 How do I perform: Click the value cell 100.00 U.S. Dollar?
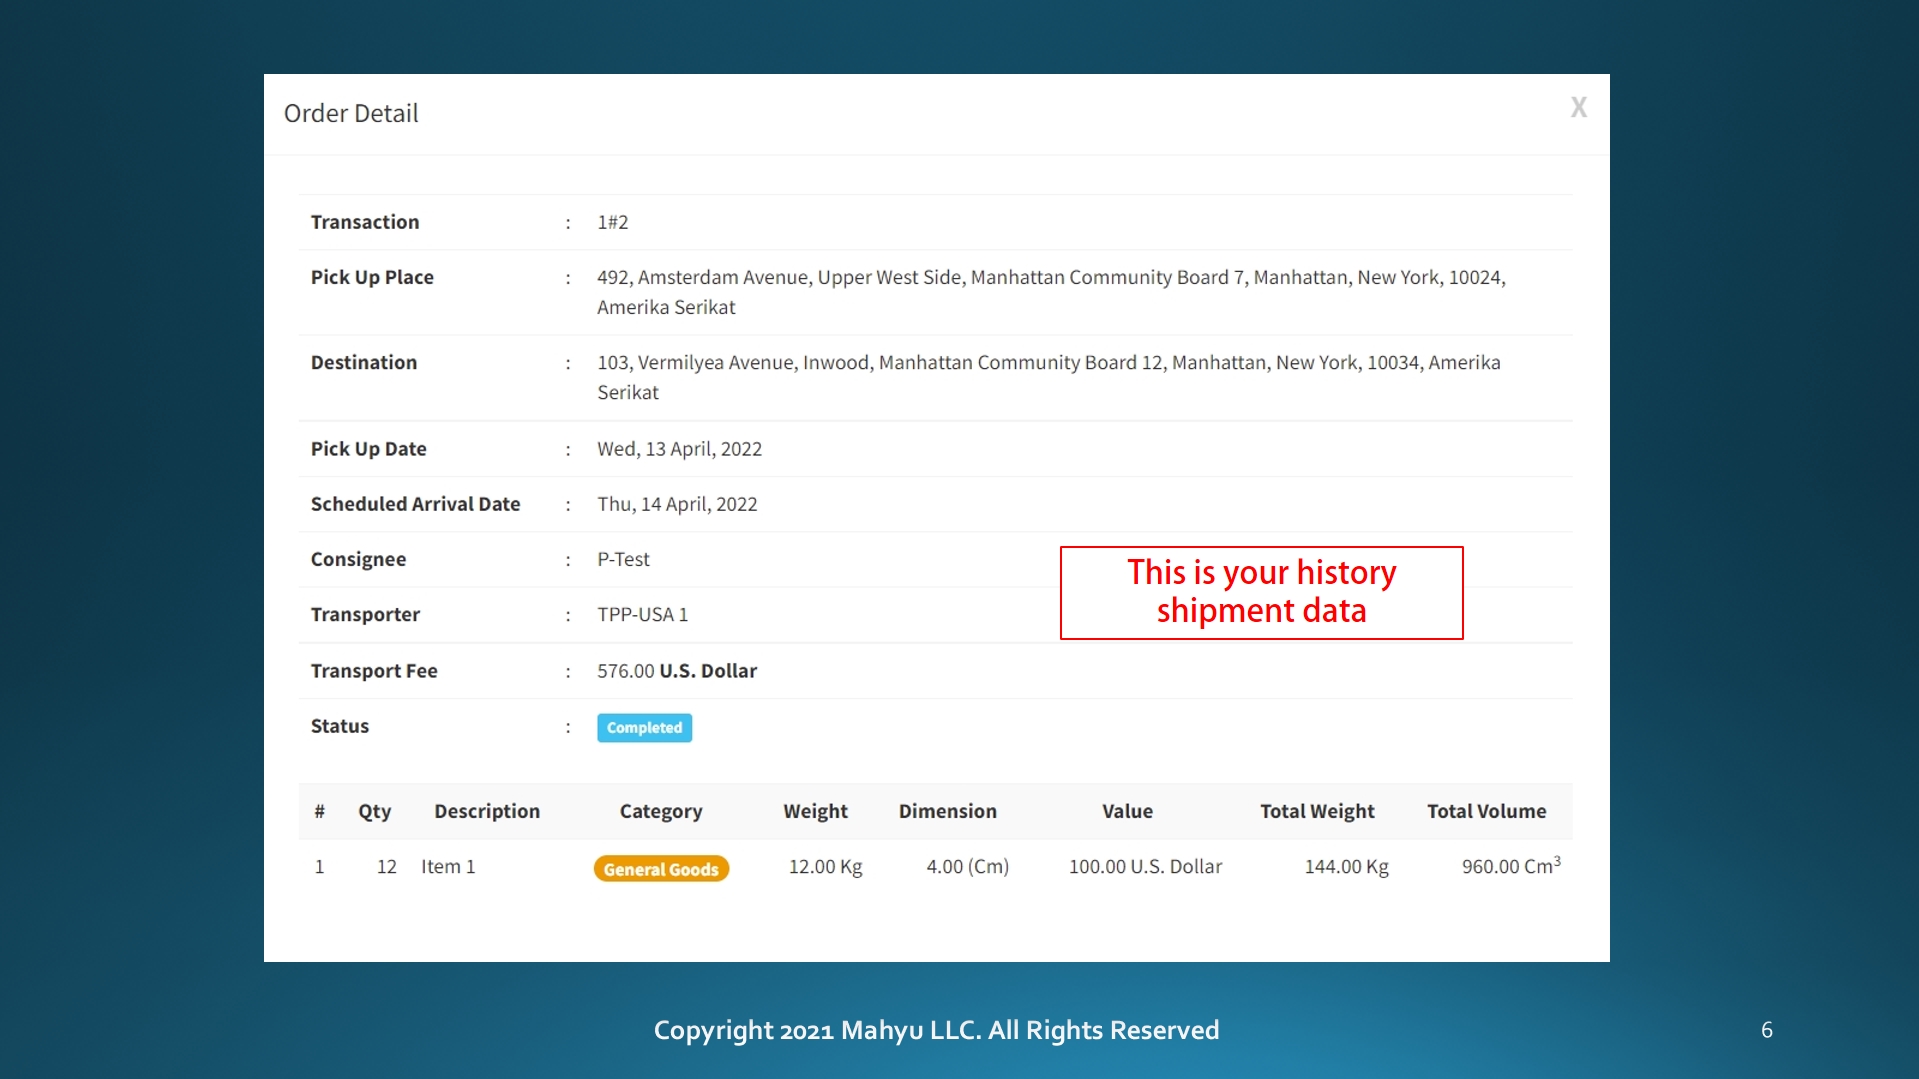point(1145,866)
